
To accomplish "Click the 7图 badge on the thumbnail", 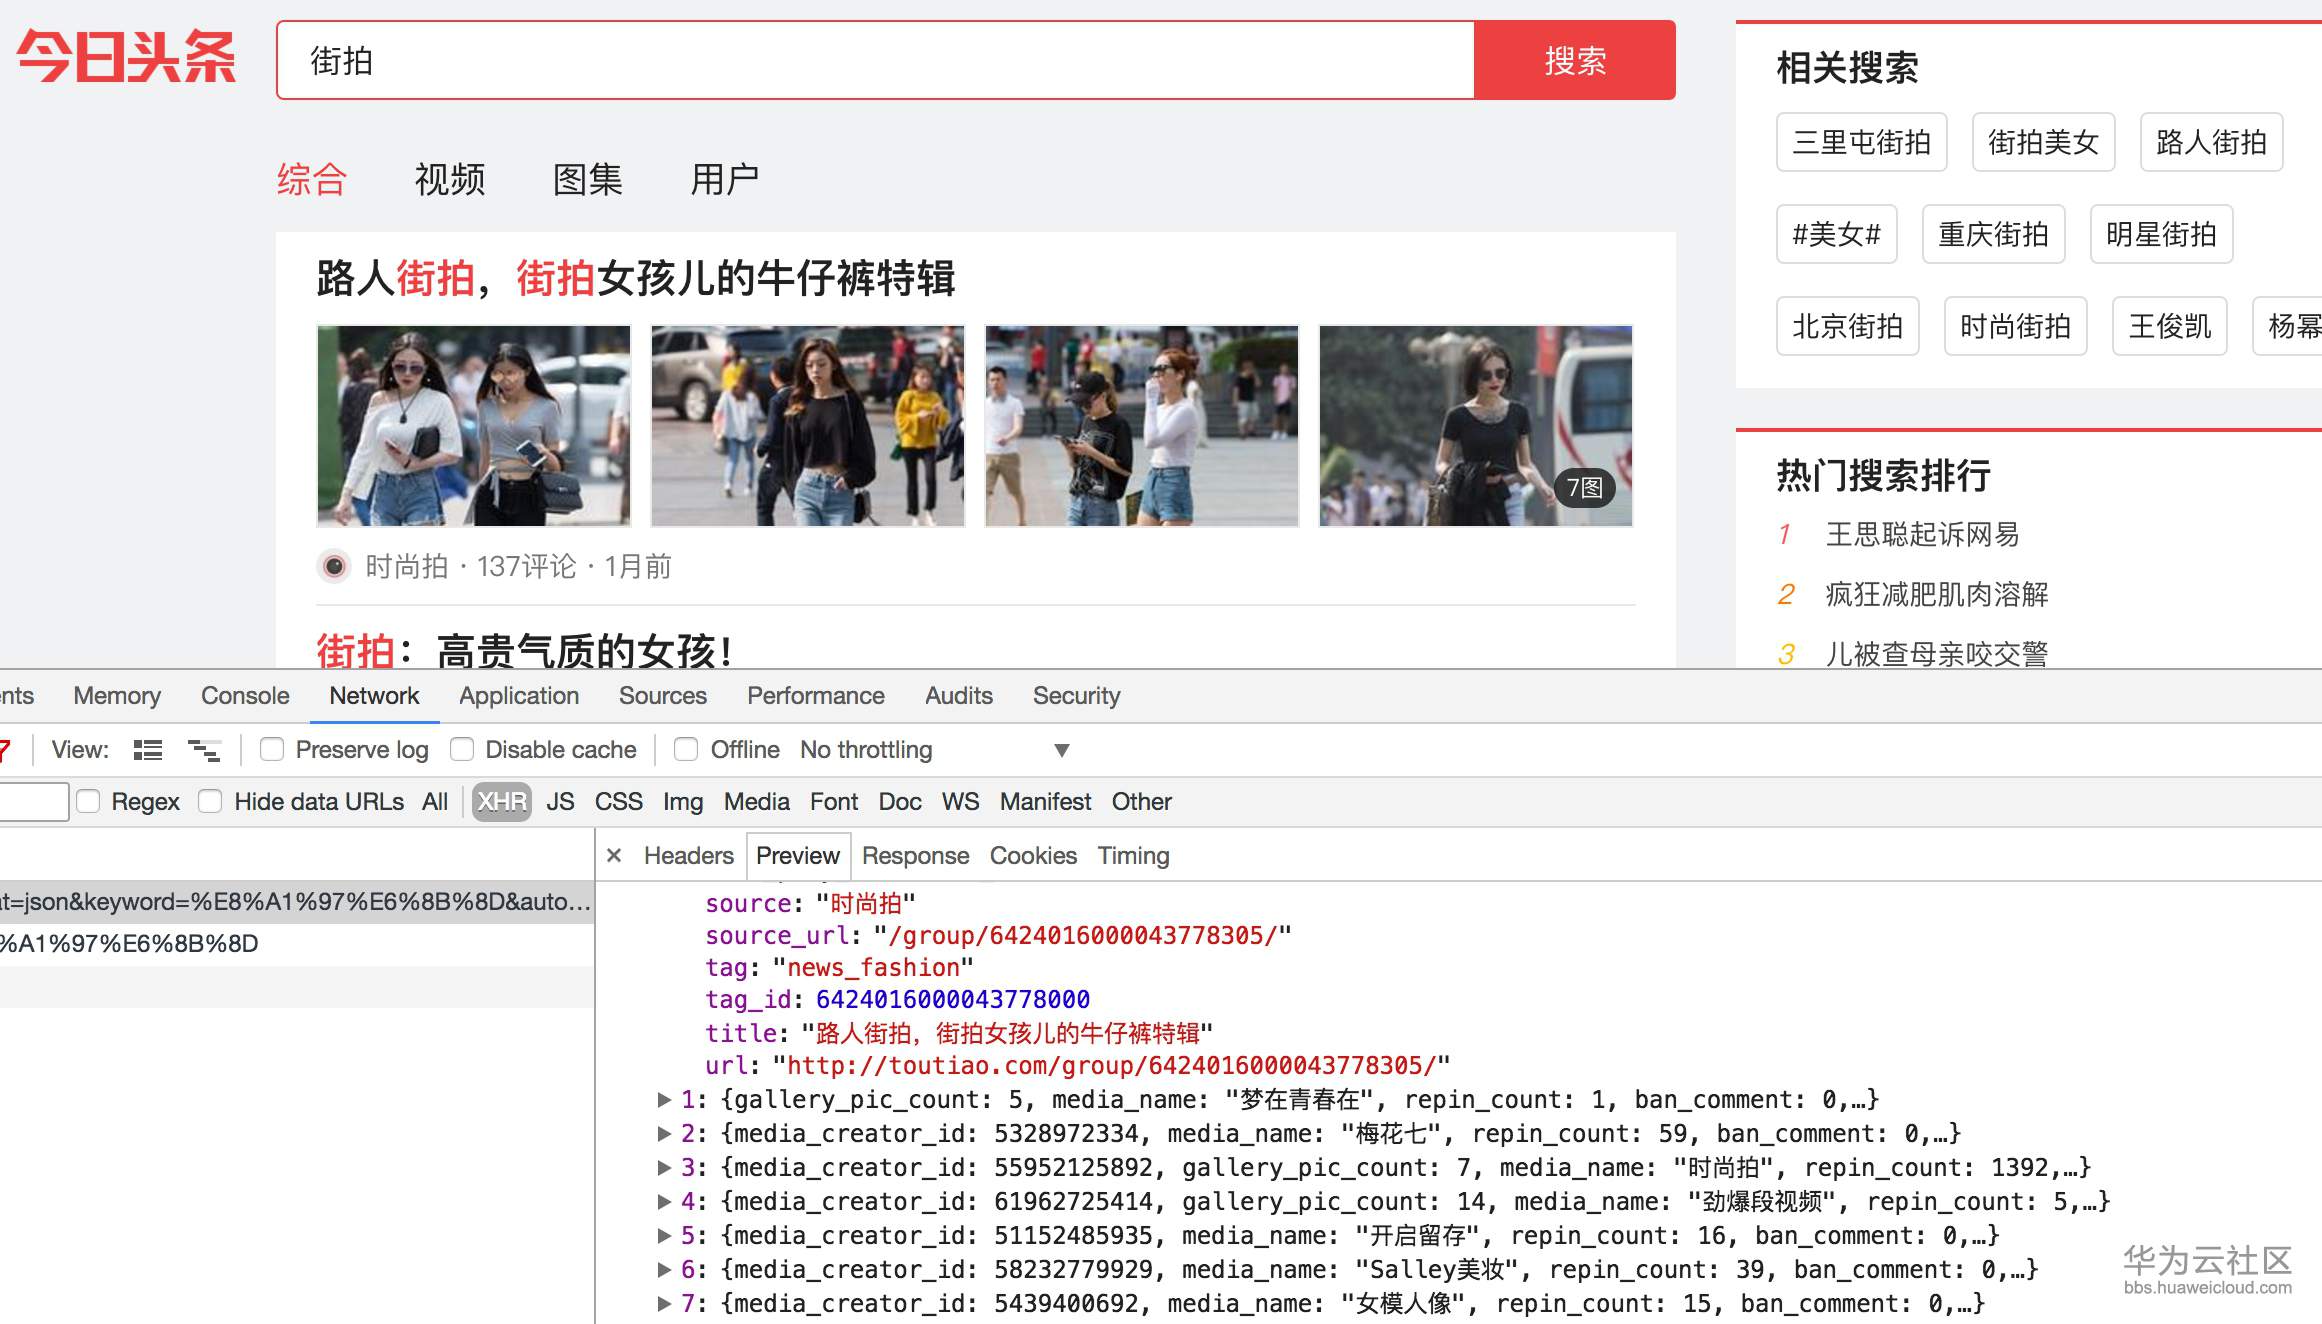I will [1584, 488].
